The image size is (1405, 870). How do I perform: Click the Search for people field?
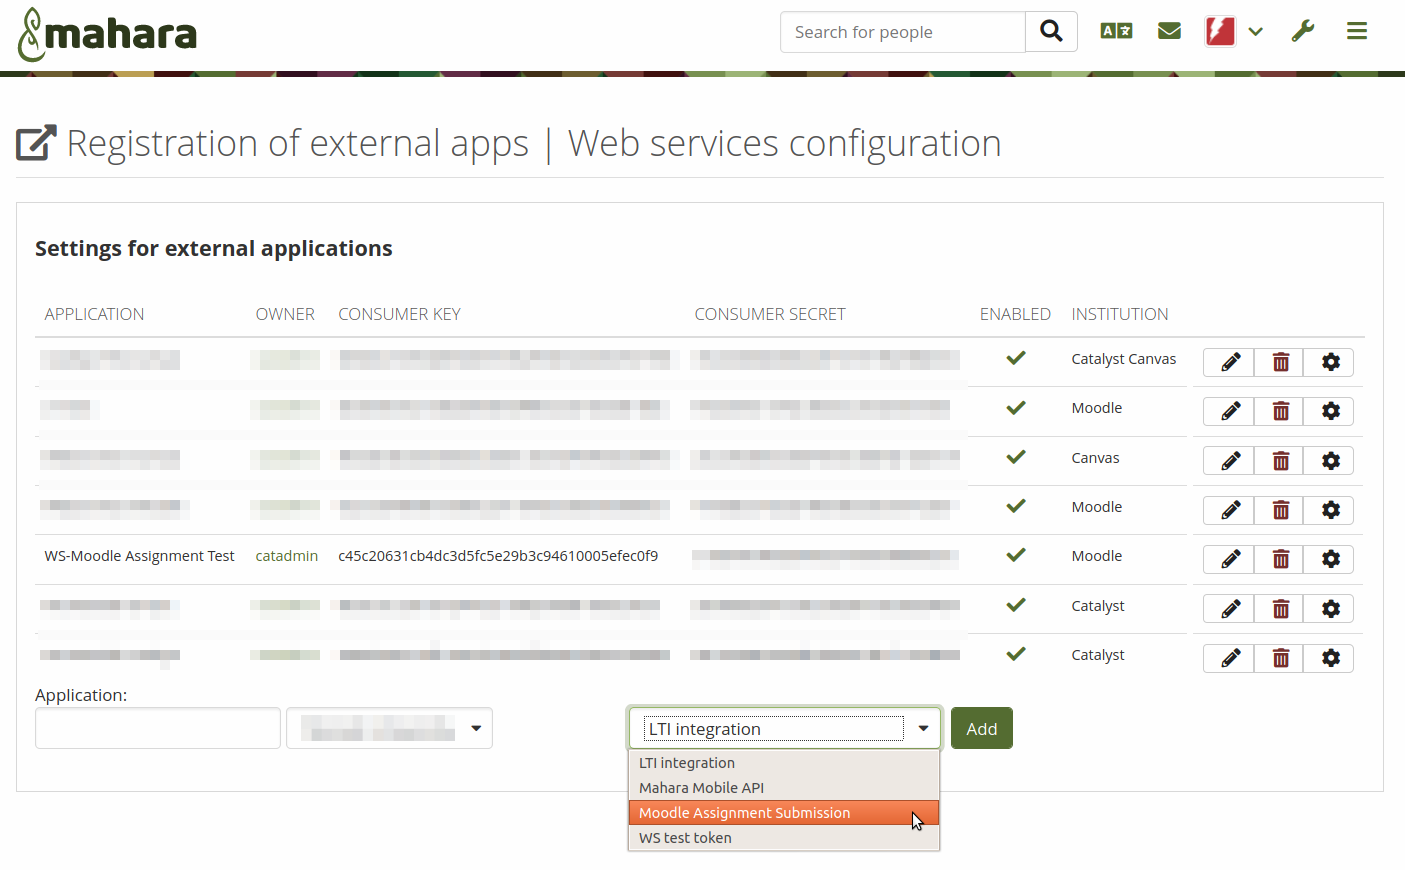pos(903,32)
